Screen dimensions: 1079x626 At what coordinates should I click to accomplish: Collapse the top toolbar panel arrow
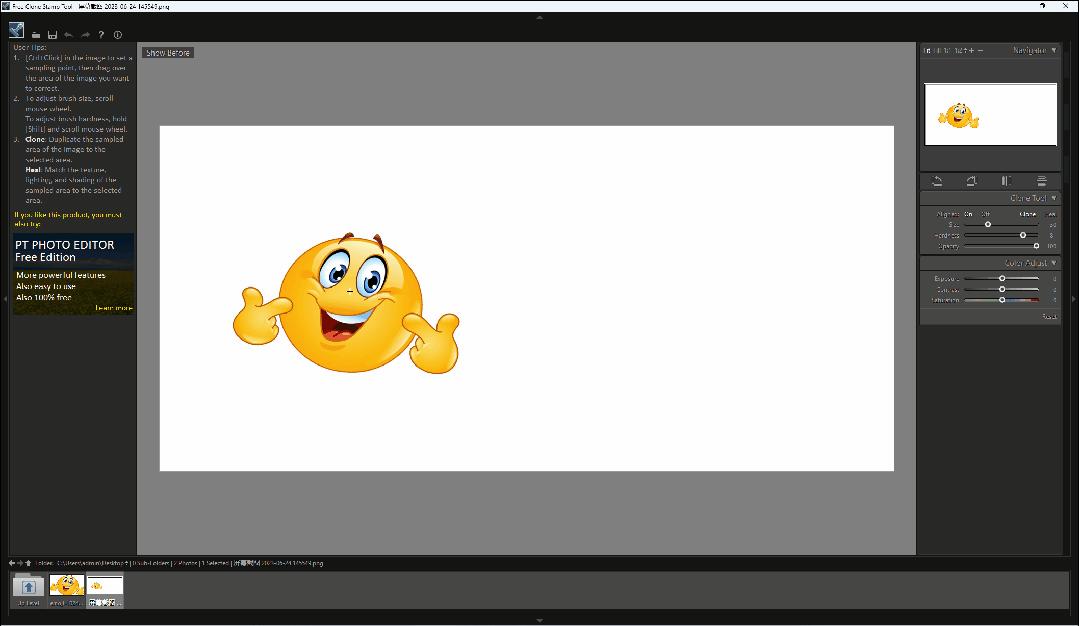pyautogui.click(x=540, y=17)
